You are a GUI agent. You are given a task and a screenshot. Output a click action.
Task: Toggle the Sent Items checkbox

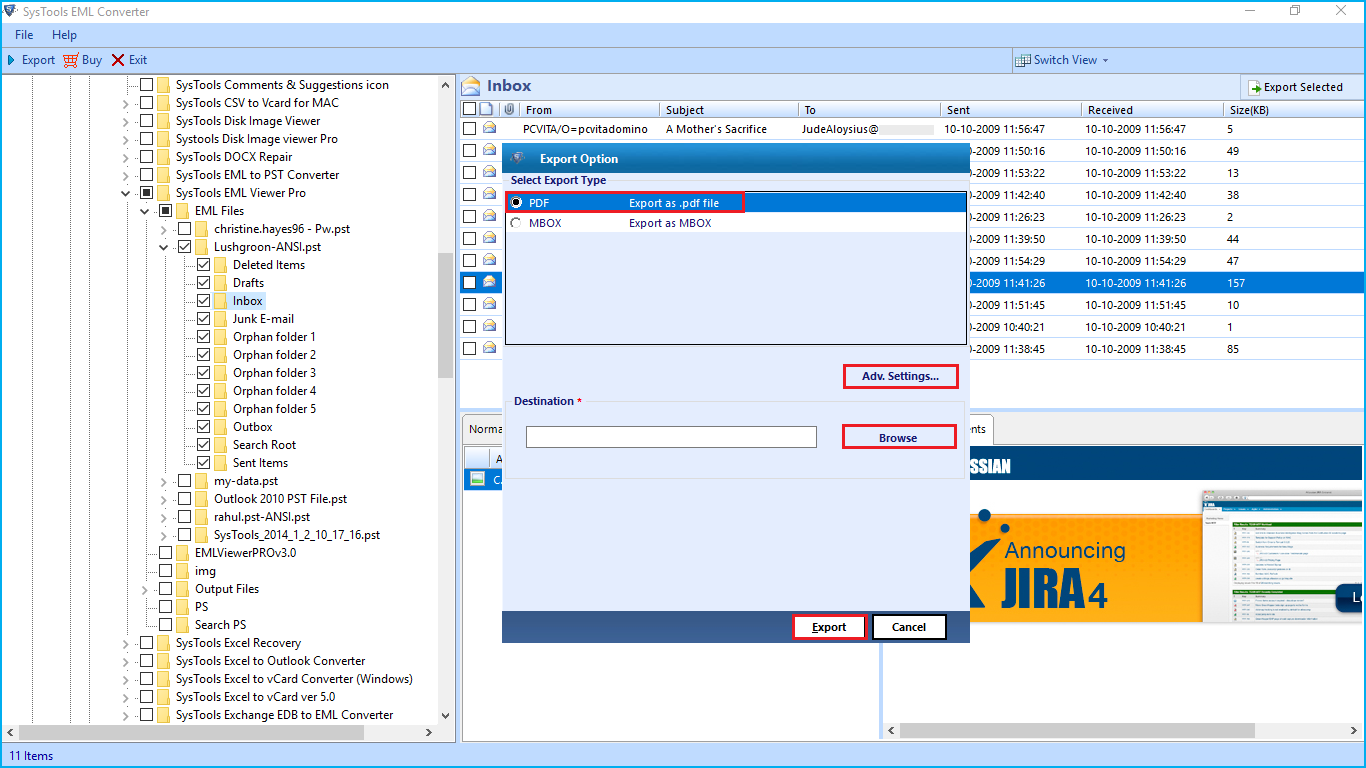(x=204, y=463)
